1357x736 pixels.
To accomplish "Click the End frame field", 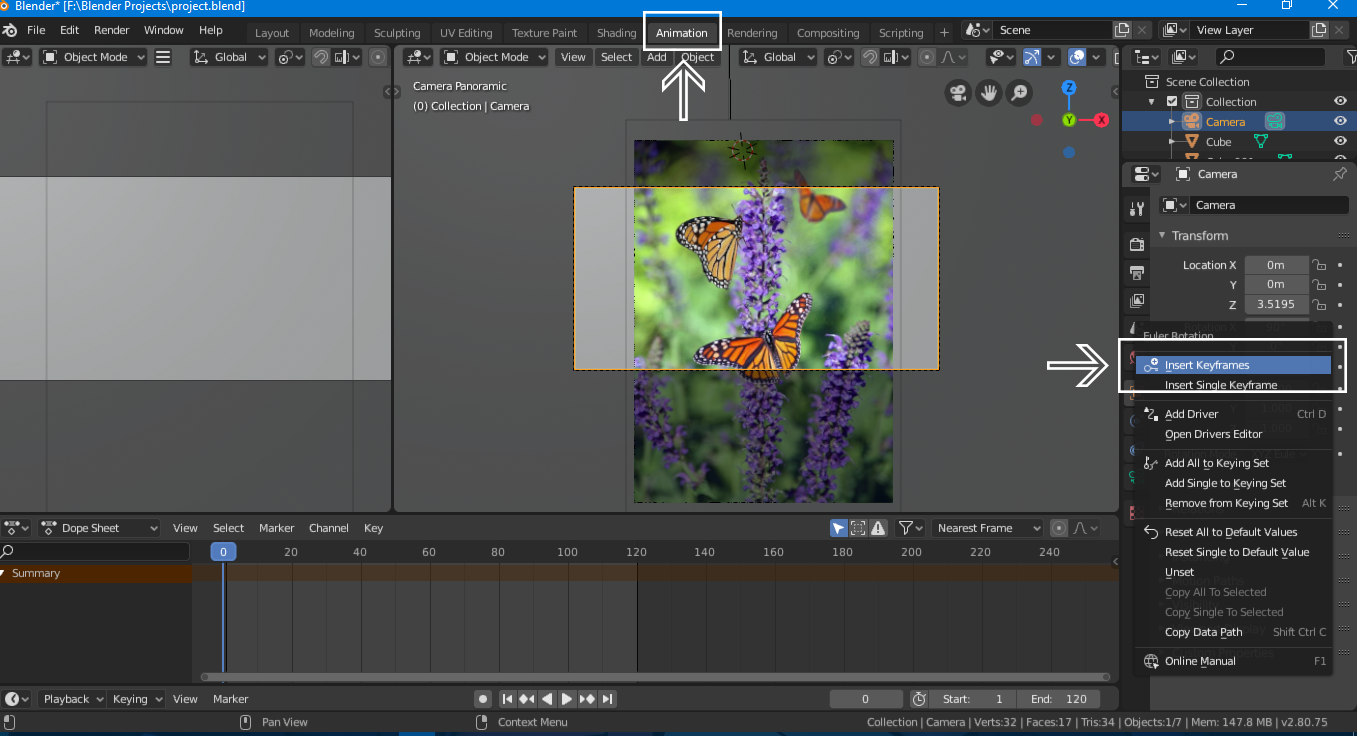I will [x=1058, y=699].
